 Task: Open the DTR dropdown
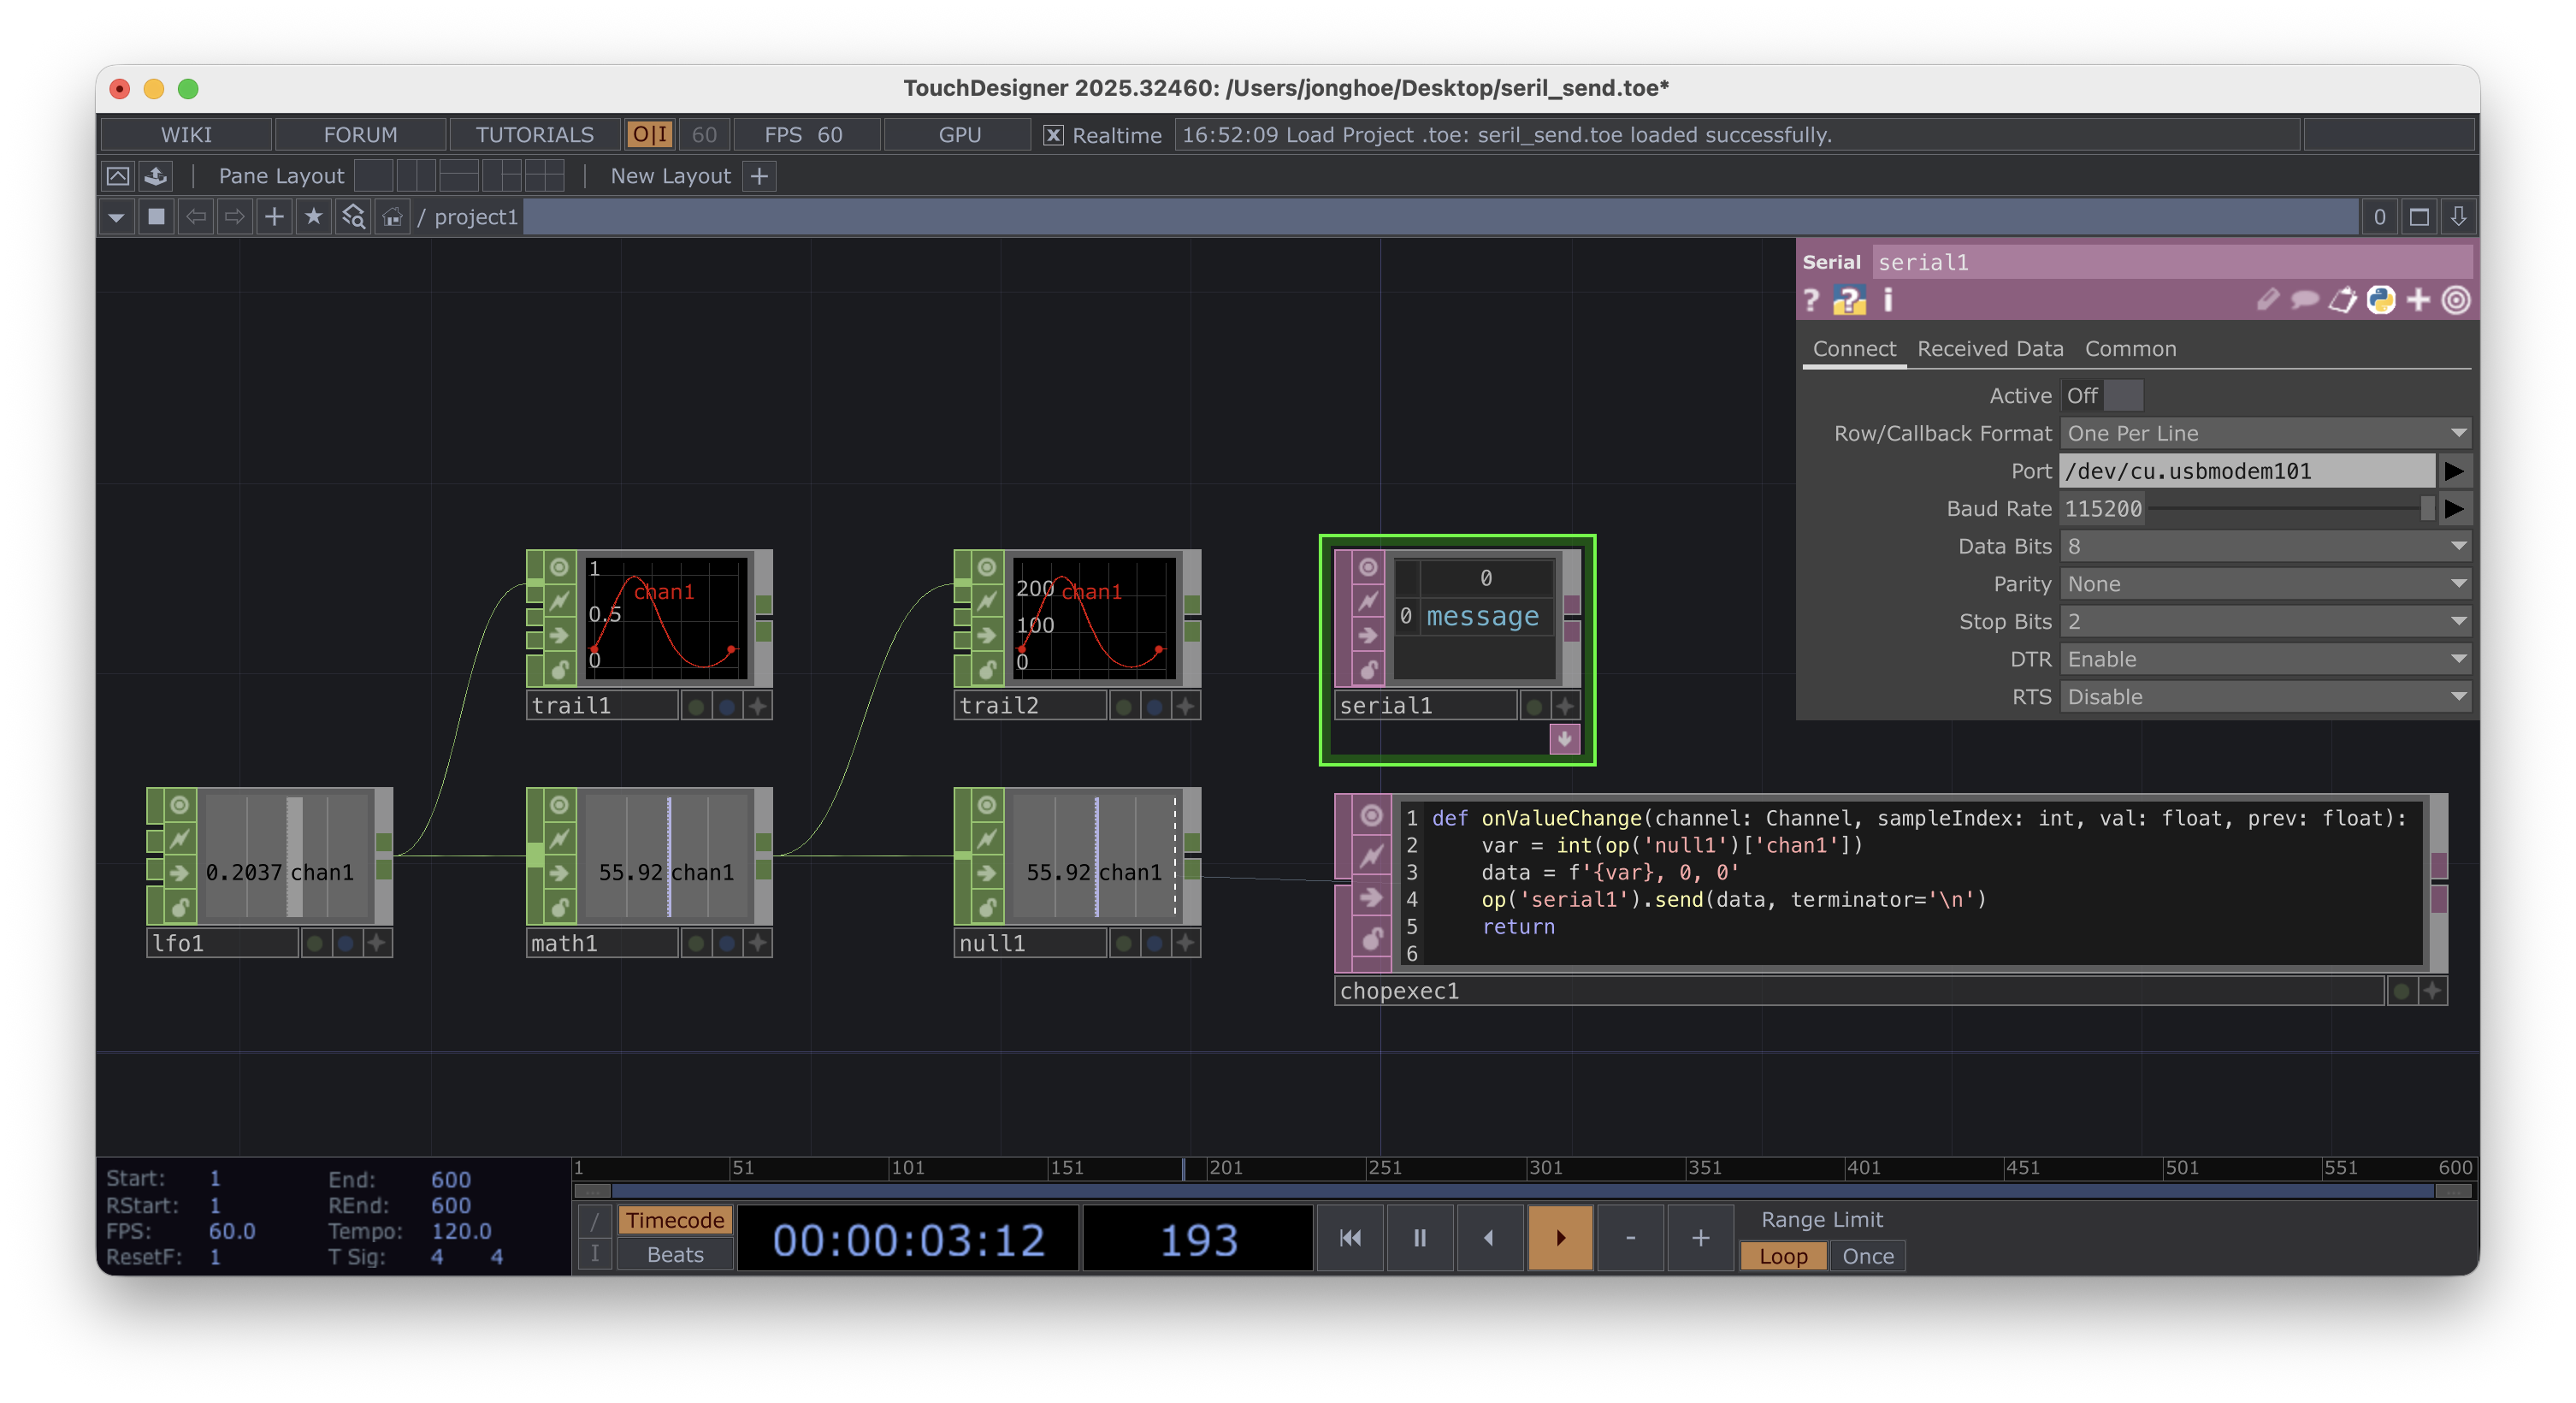tap(2265, 659)
